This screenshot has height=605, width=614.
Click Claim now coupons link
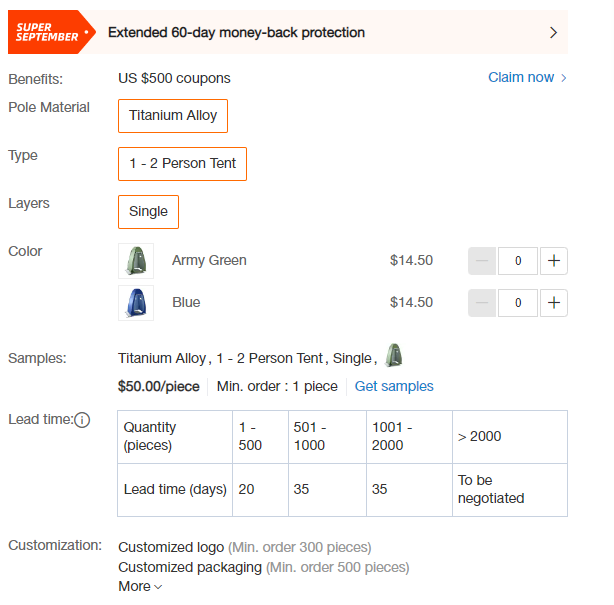point(527,78)
